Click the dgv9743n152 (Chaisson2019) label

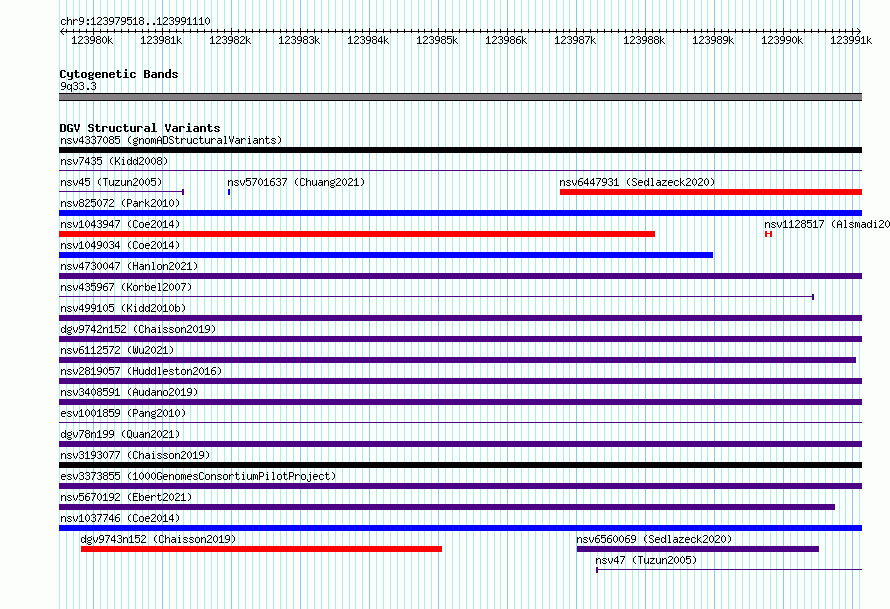[158, 539]
